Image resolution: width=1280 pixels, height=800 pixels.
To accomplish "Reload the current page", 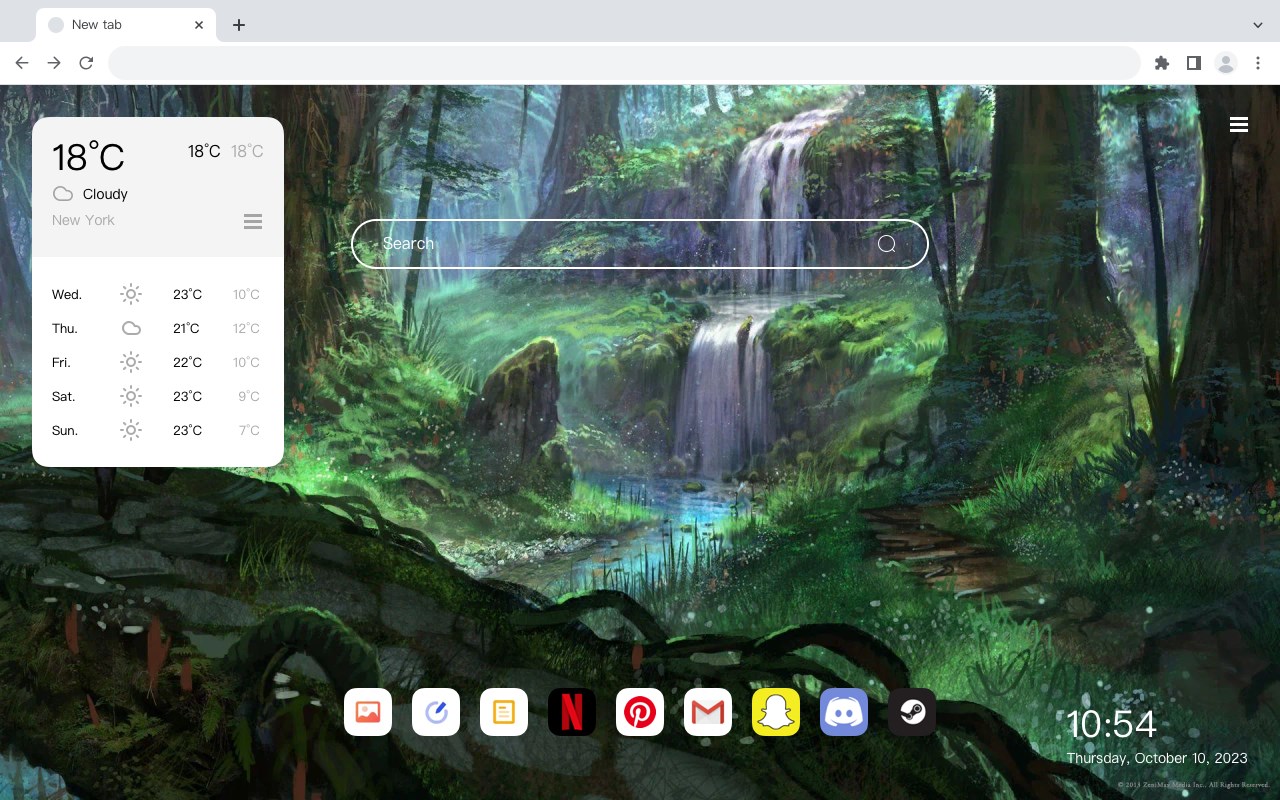I will [86, 63].
